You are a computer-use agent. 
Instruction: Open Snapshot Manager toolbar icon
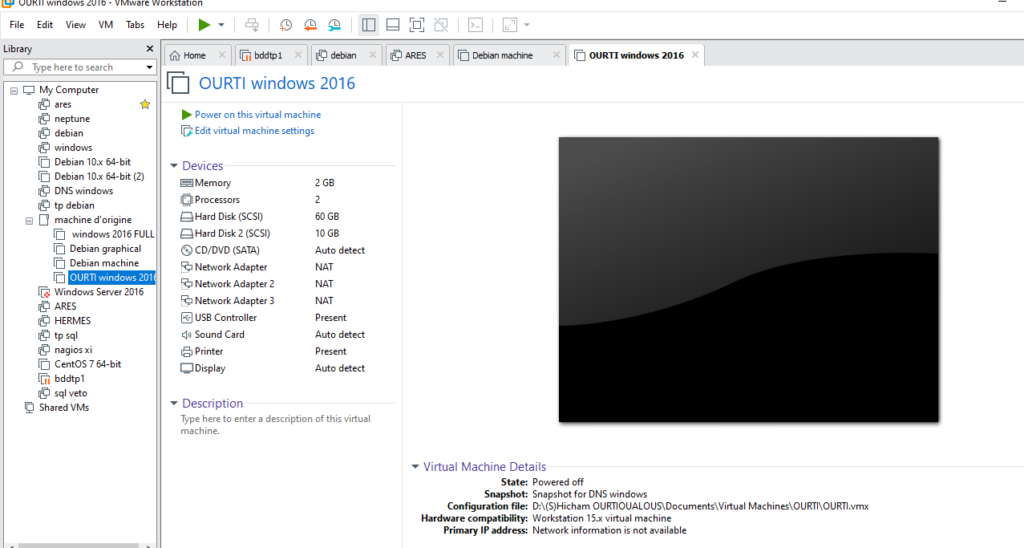(334, 25)
